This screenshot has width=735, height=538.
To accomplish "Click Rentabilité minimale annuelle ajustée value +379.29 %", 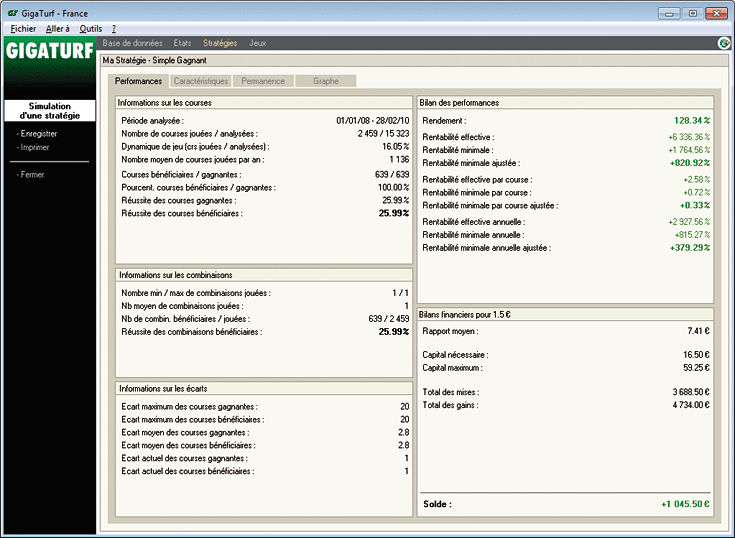I will point(690,248).
